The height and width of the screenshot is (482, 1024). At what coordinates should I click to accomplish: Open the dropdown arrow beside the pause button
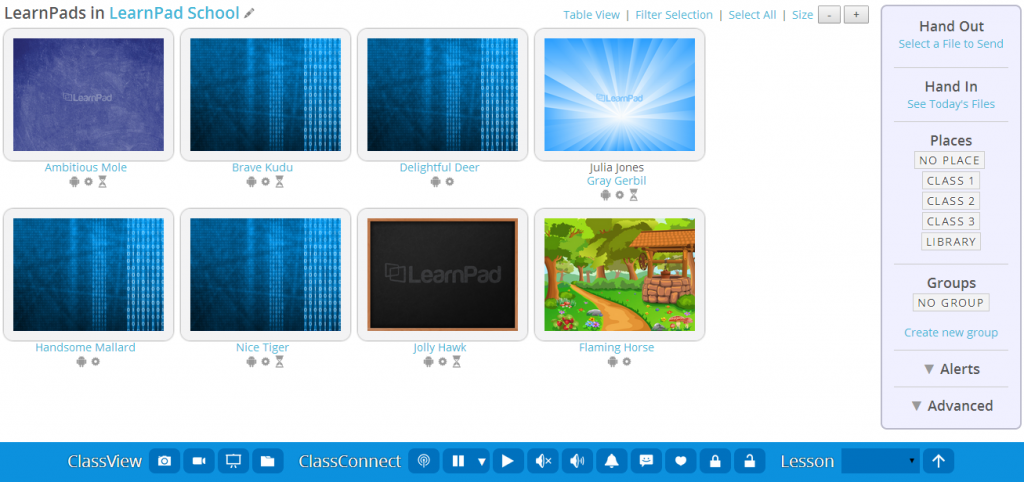[482, 461]
